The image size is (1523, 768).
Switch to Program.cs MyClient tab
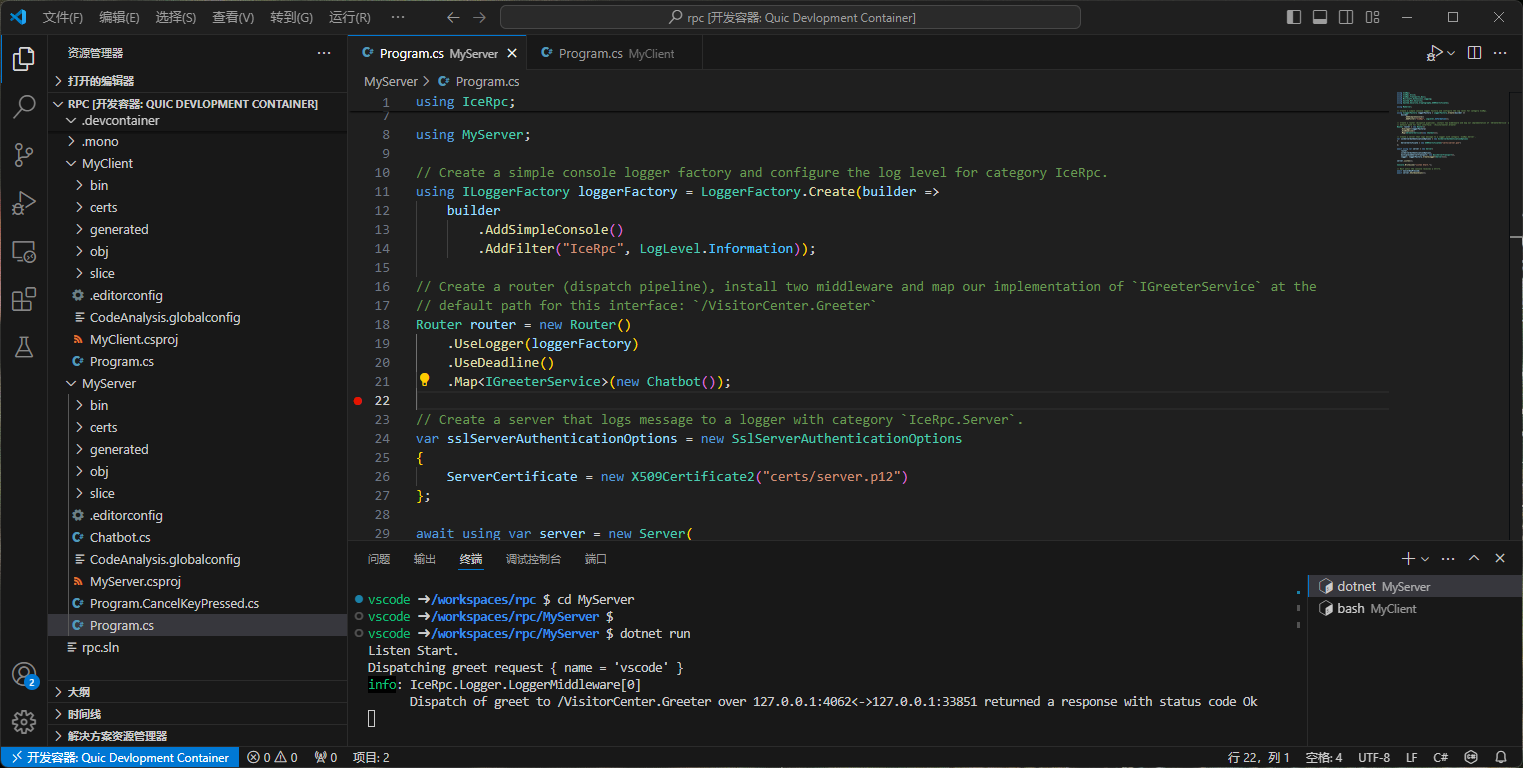click(616, 54)
